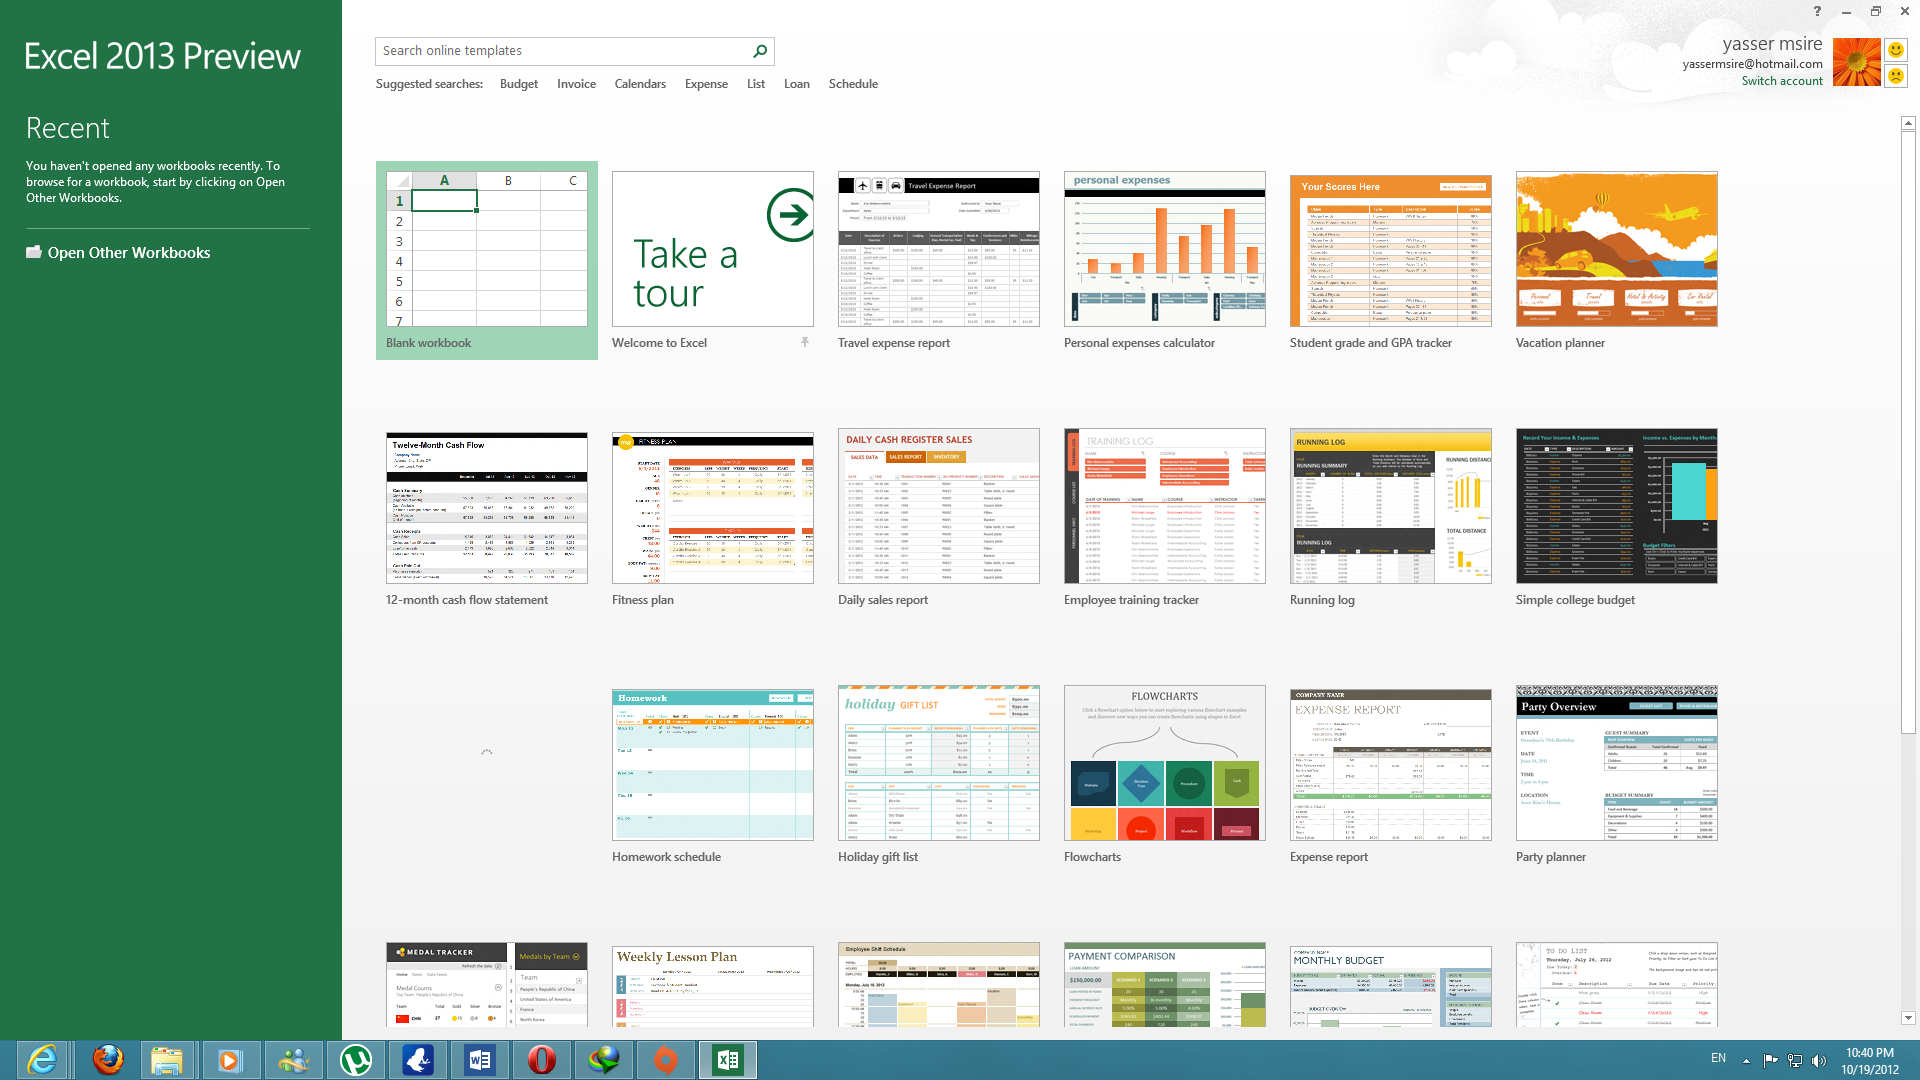Launch Internet Explorer from the taskbar
The width and height of the screenshot is (1920, 1080).
(x=42, y=1060)
